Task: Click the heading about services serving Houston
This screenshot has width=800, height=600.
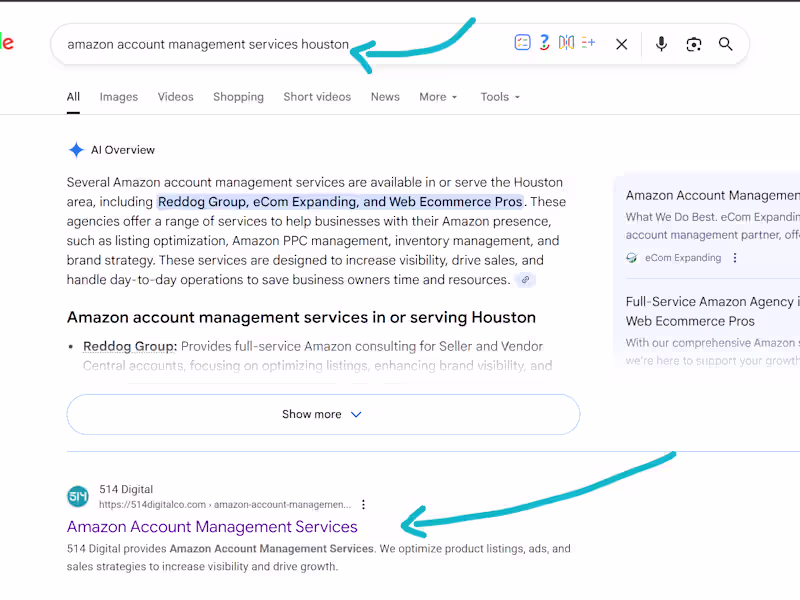Action: click(302, 317)
